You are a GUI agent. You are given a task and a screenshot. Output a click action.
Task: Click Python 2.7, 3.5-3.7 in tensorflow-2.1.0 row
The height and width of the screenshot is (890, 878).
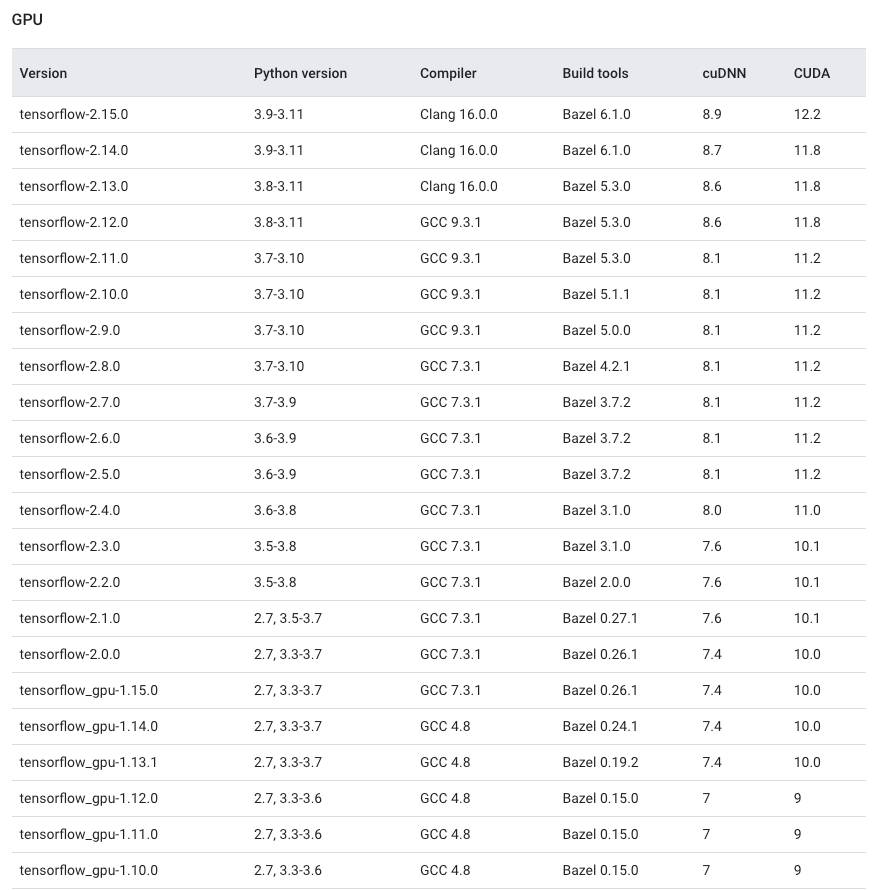288,618
